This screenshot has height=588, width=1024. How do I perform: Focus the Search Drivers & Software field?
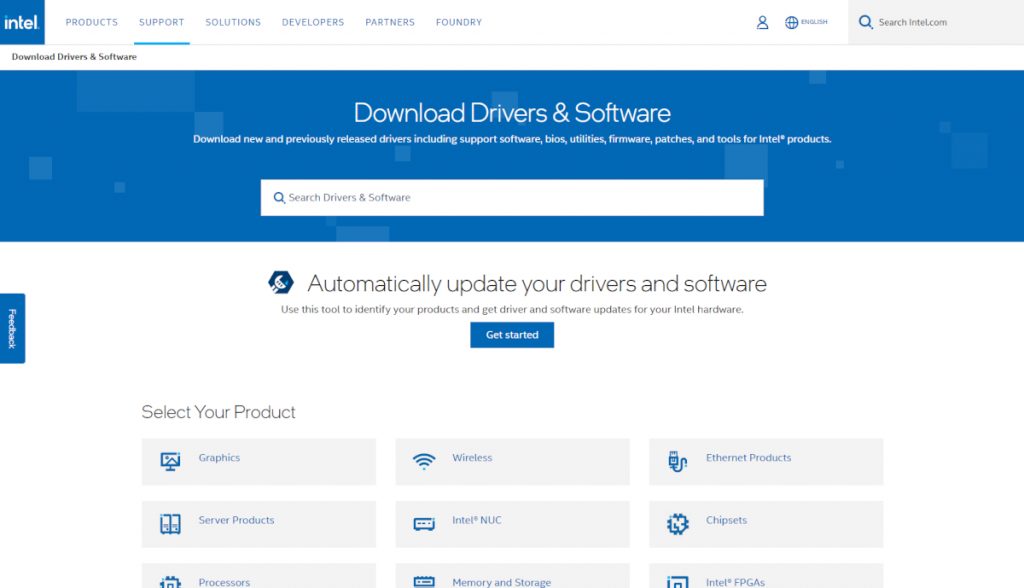[x=512, y=197]
